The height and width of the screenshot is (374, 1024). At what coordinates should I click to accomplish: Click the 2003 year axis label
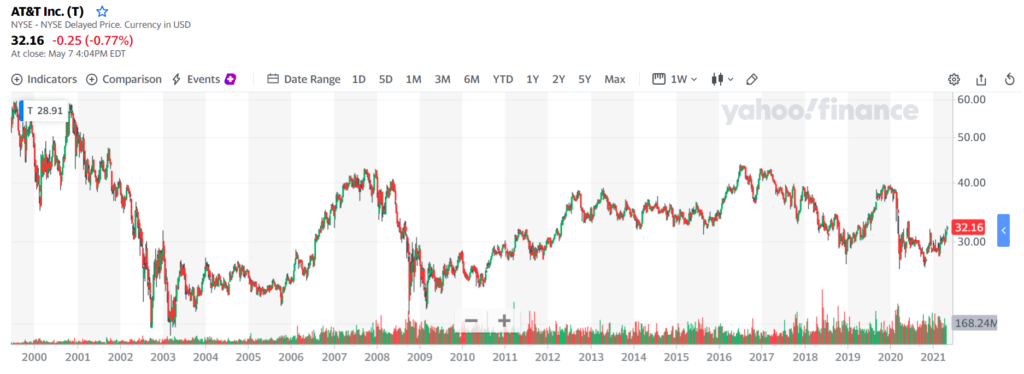(x=162, y=357)
